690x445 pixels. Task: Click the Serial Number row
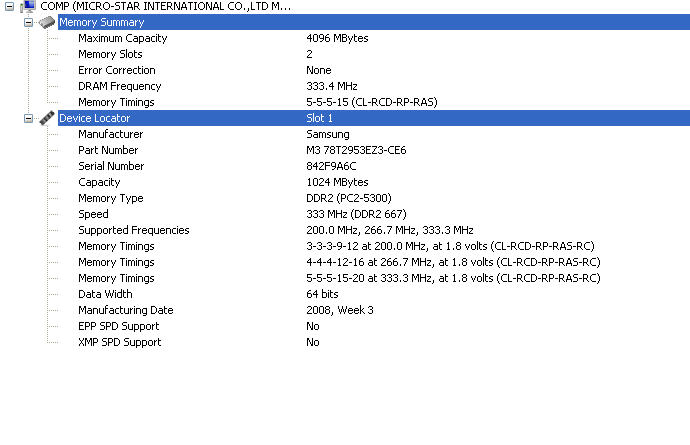111,166
